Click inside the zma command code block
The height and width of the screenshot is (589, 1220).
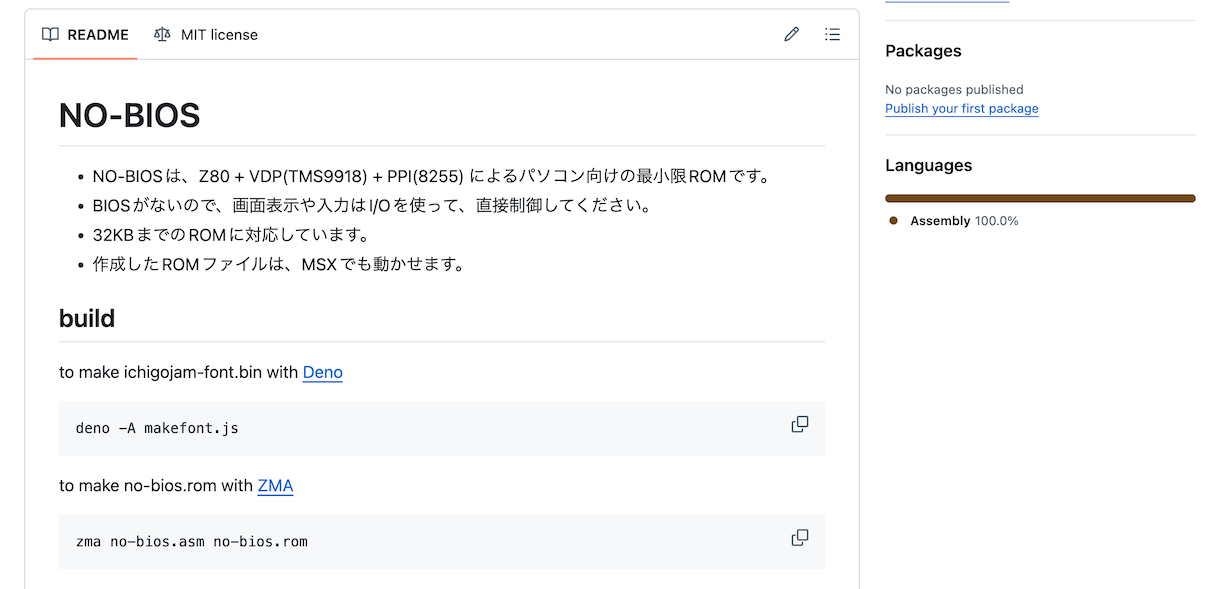(x=442, y=542)
